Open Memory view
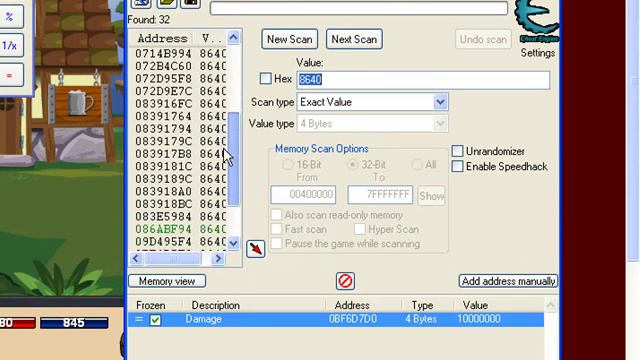 [167, 281]
